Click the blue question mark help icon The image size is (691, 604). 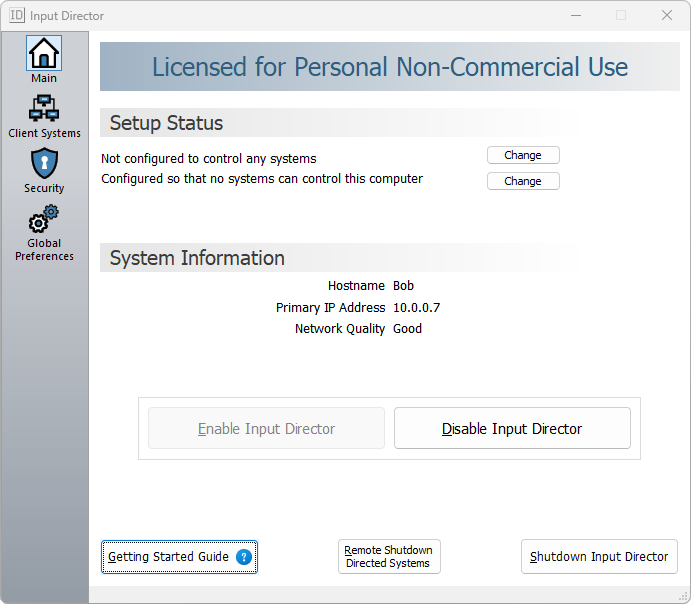point(243,557)
